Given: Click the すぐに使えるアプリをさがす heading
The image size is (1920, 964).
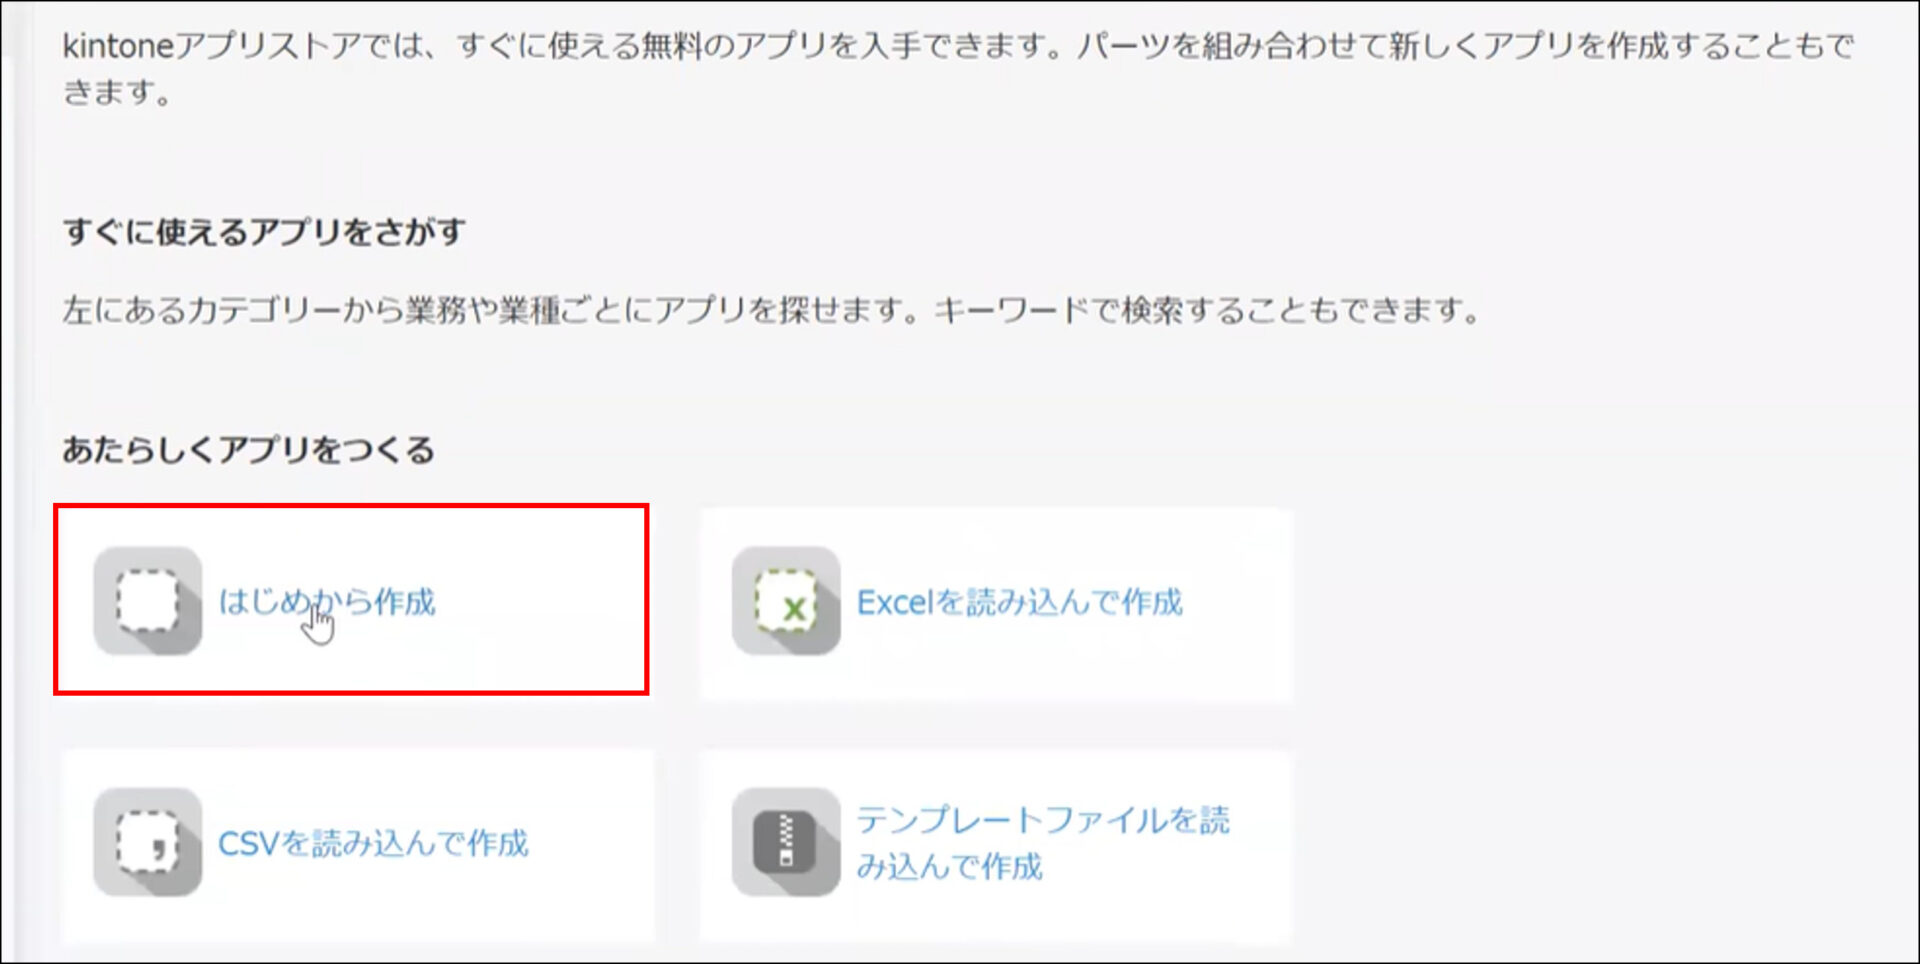Looking at the screenshot, I should (264, 232).
